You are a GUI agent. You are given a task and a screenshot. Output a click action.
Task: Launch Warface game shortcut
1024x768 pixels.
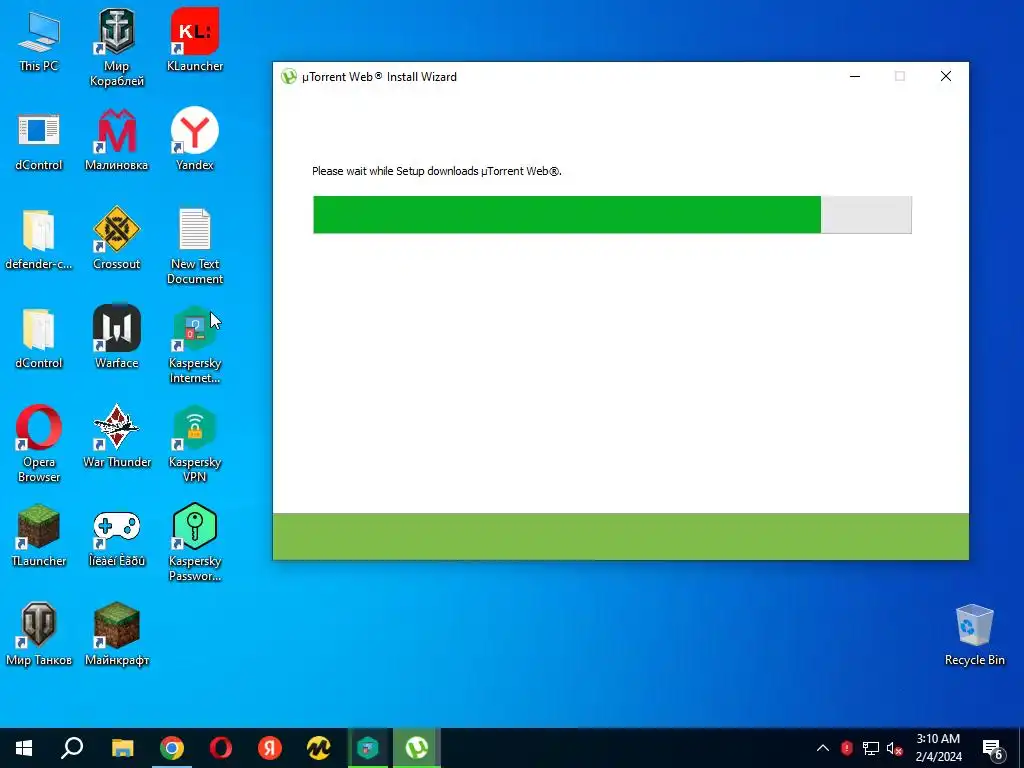click(x=116, y=337)
